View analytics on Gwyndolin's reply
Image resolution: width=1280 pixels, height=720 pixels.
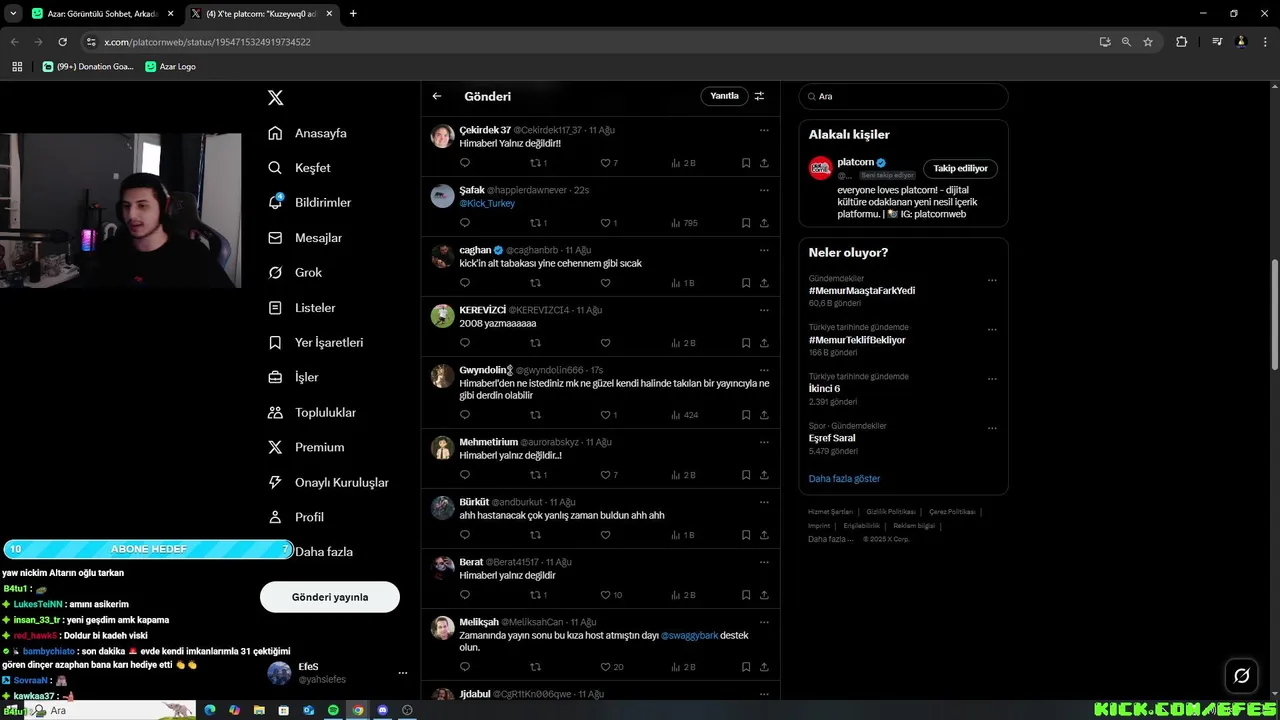(x=684, y=415)
